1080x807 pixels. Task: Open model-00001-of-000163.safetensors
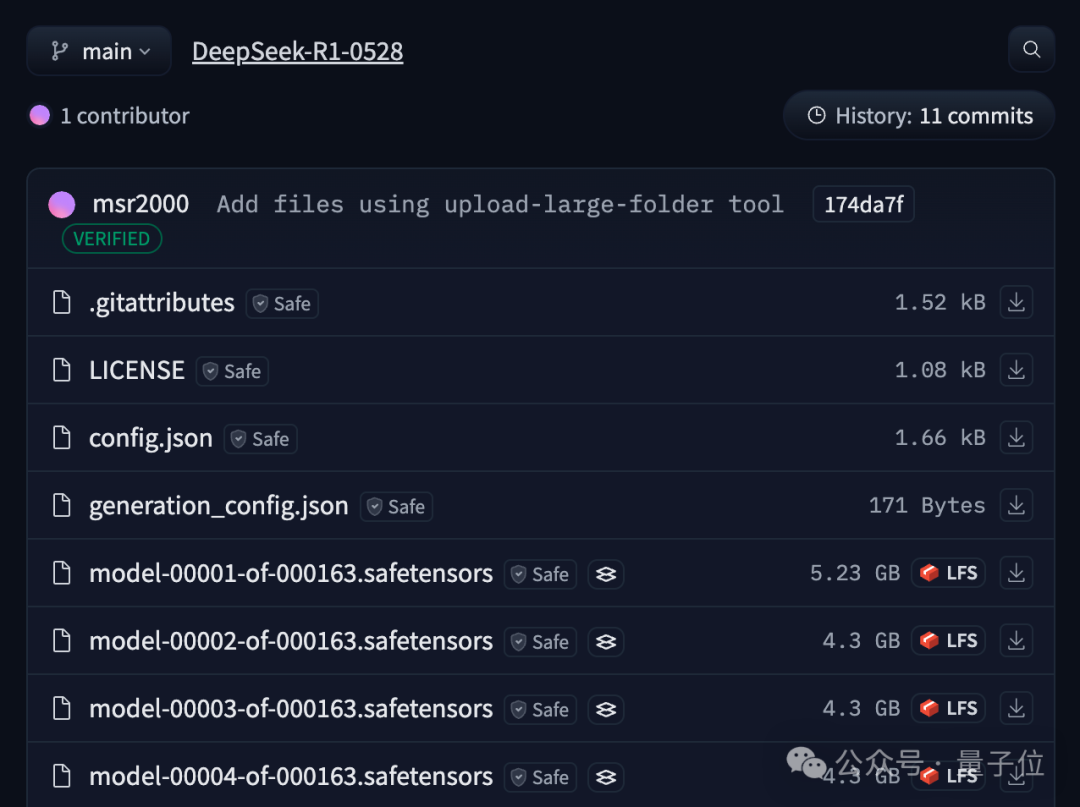(291, 573)
